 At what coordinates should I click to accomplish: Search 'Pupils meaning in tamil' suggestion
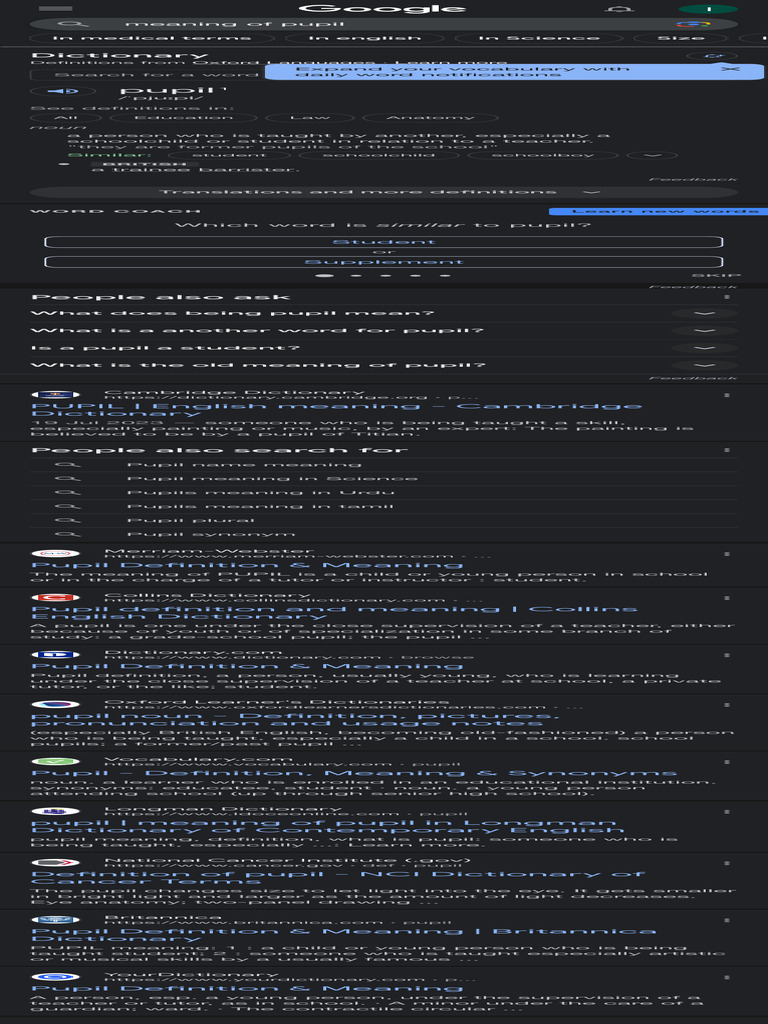[384, 506]
